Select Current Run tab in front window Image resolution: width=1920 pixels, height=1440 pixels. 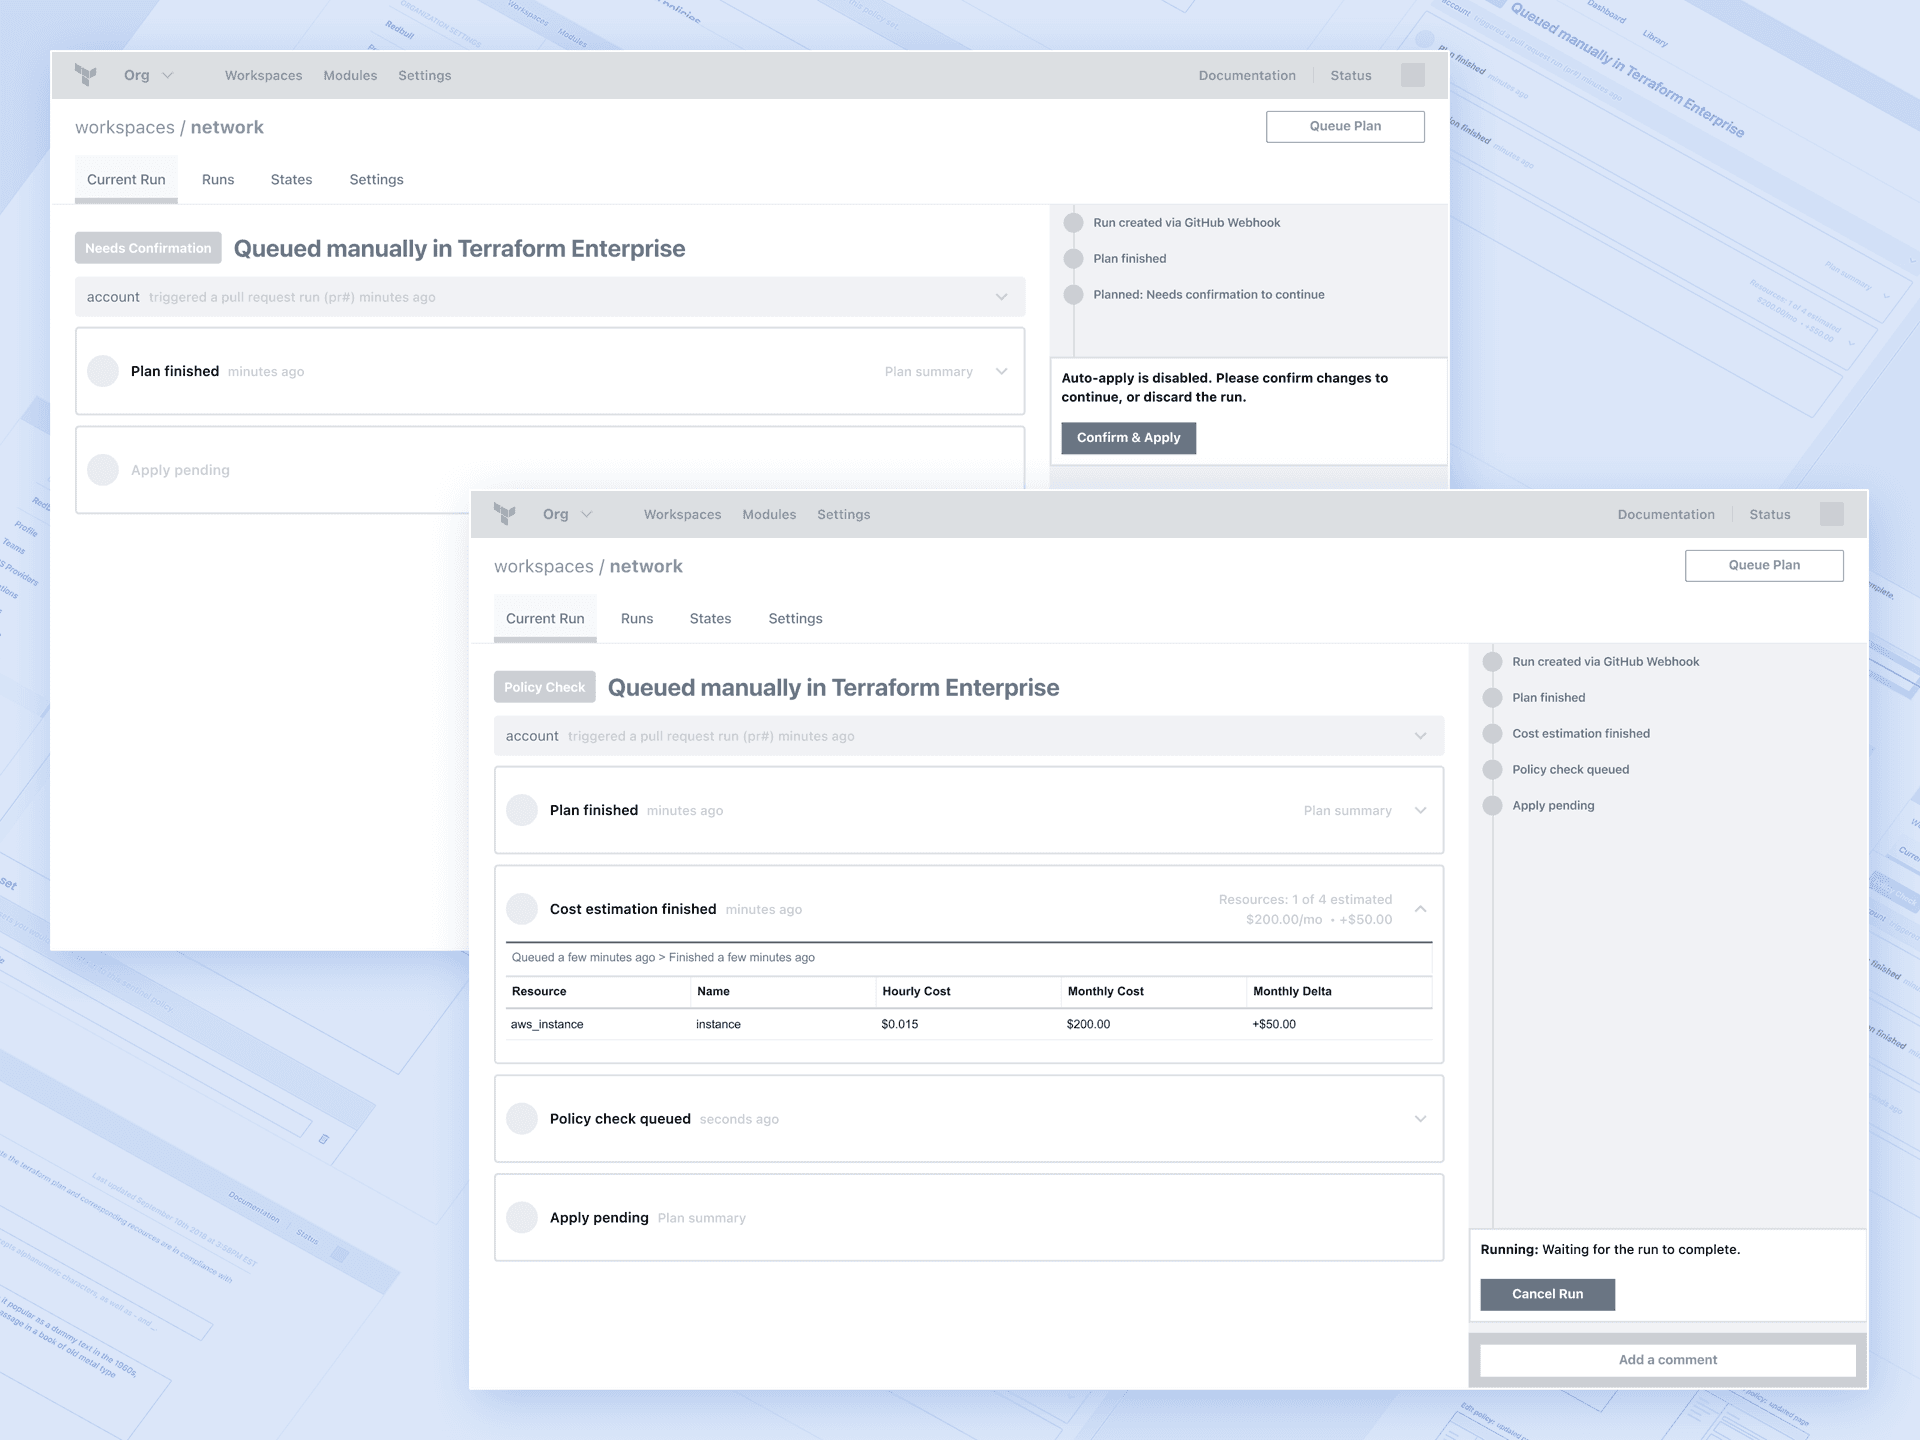tap(545, 618)
